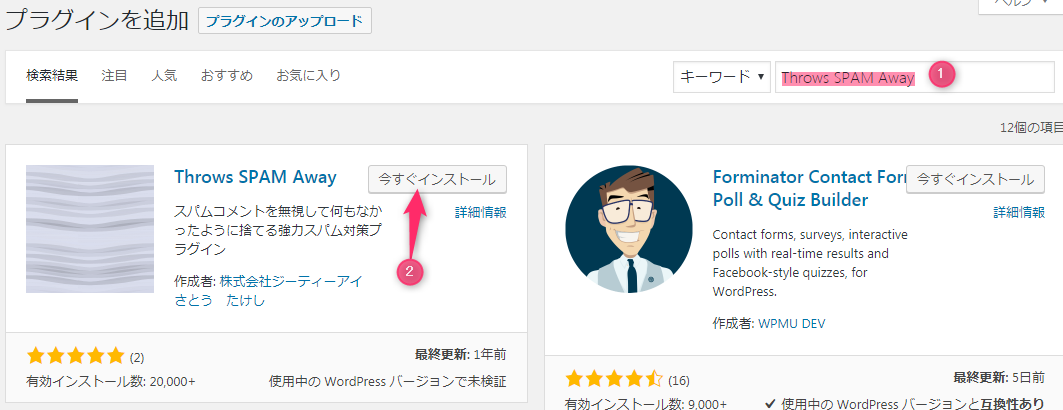Switch to the 人気 tab
This screenshot has height=410, width=1063.
pyautogui.click(x=164, y=75)
